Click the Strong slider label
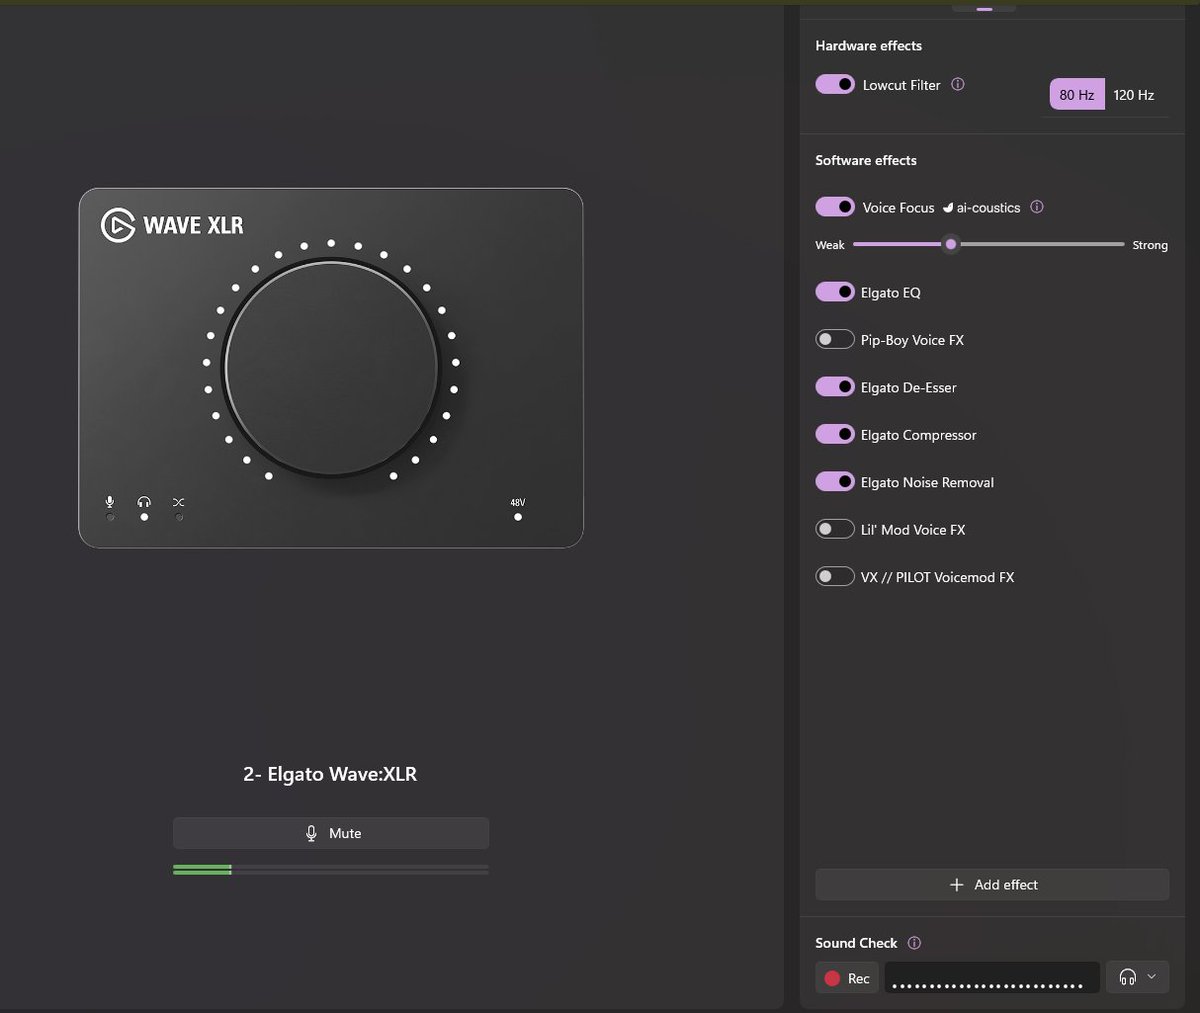 coord(1150,245)
